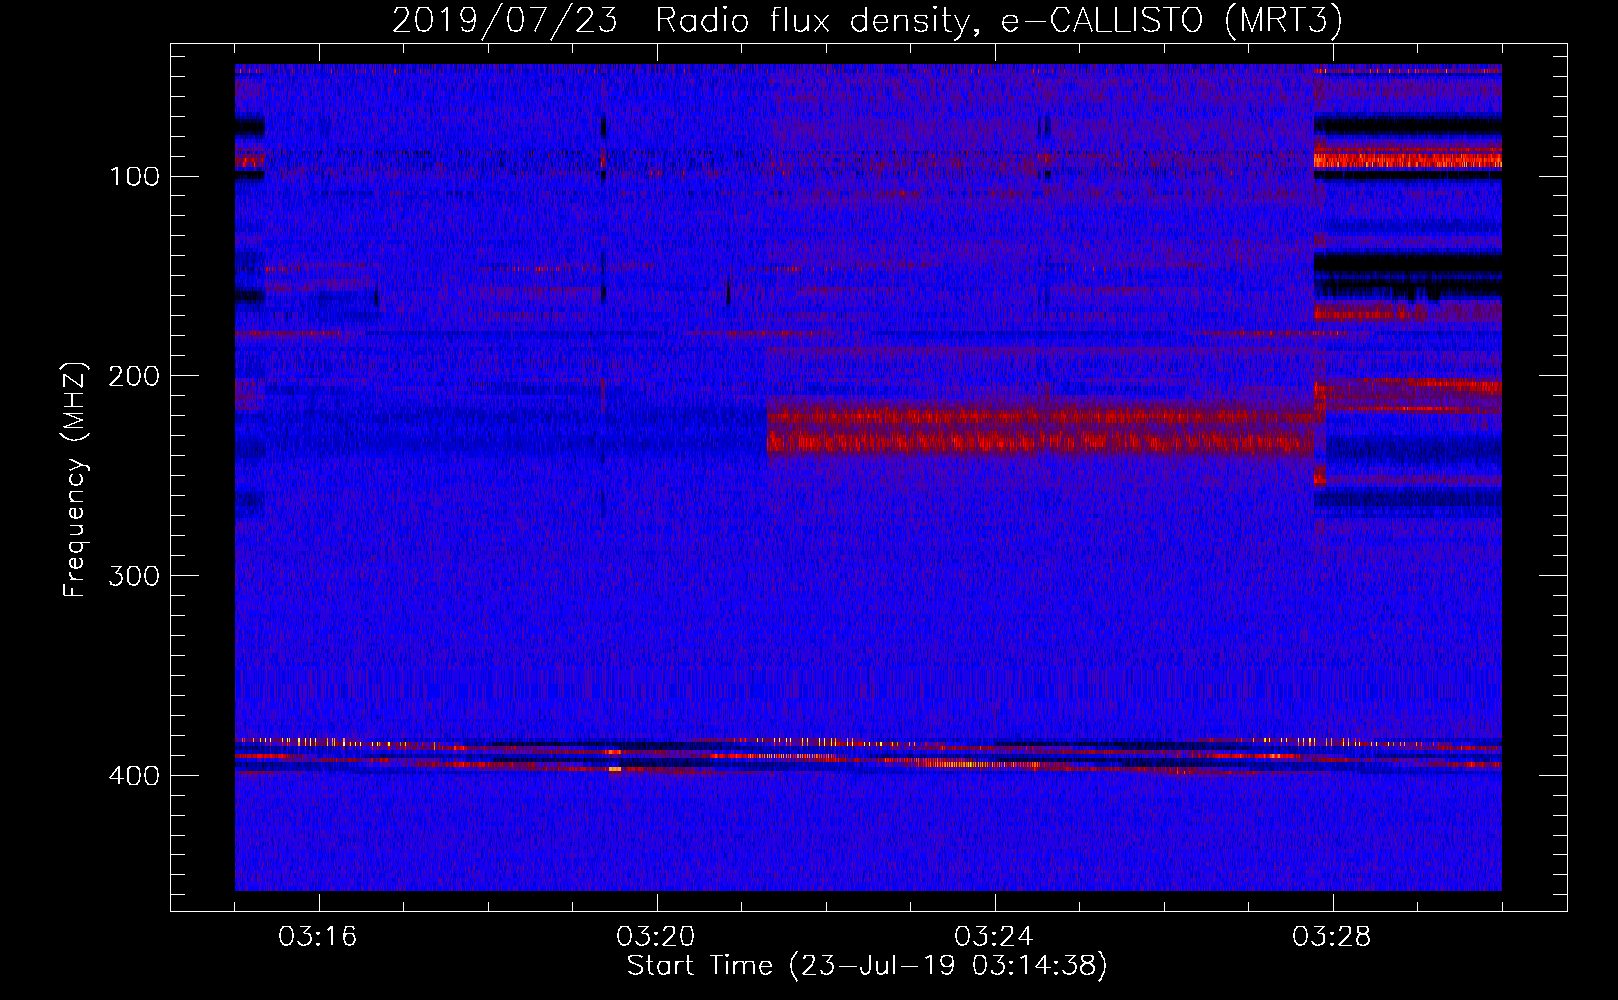Select the 'Frequency (MHZ)' y-axis label

coord(75,480)
